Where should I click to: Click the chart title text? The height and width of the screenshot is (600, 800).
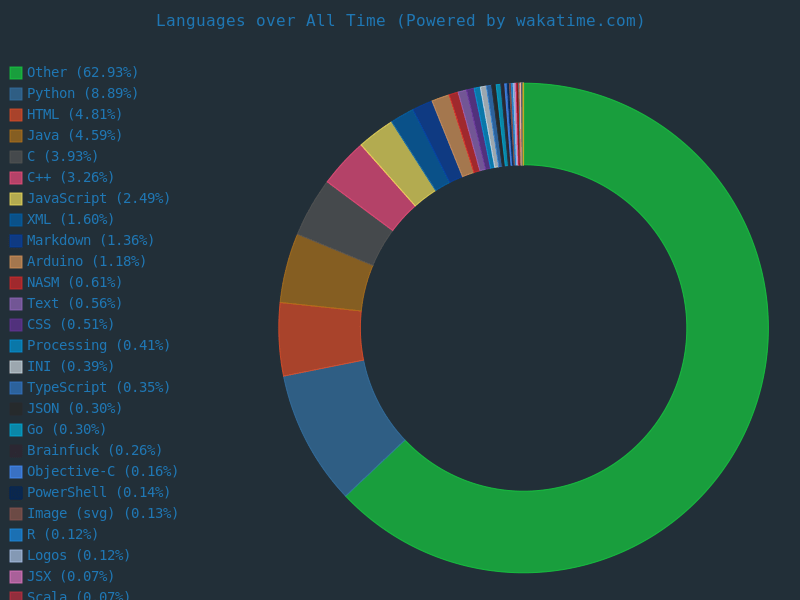pyautogui.click(x=400, y=21)
